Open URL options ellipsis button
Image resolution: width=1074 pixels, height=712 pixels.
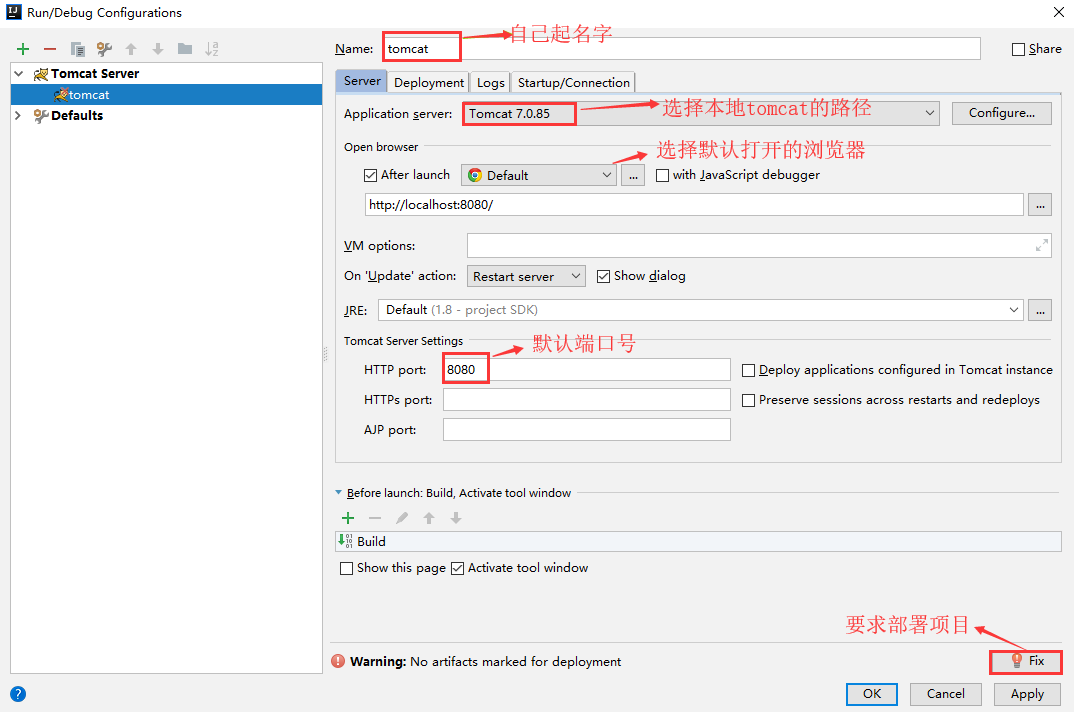[x=1040, y=205]
